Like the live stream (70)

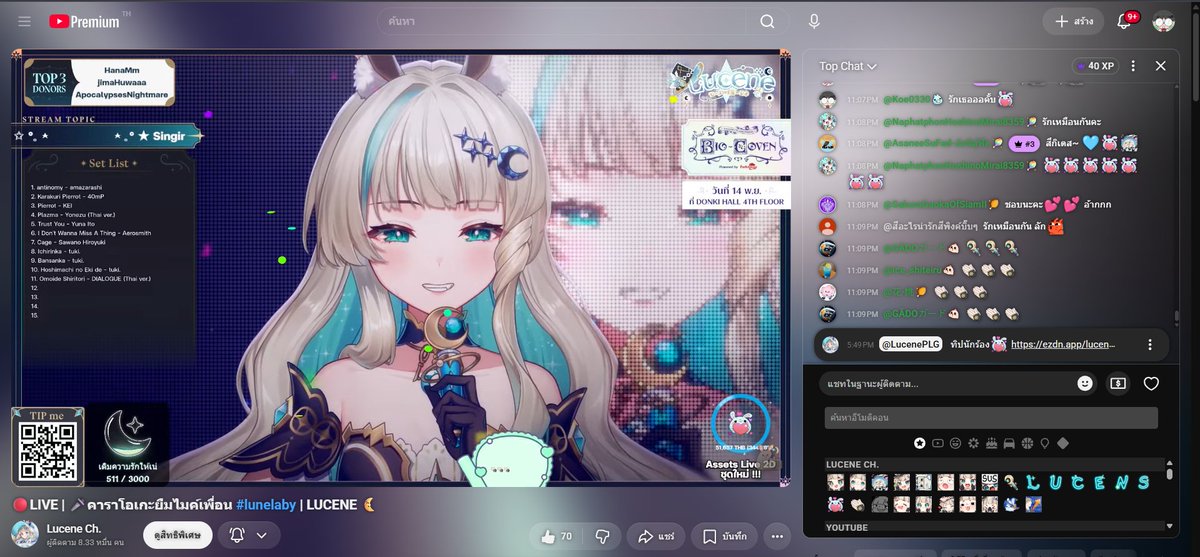(x=556, y=536)
